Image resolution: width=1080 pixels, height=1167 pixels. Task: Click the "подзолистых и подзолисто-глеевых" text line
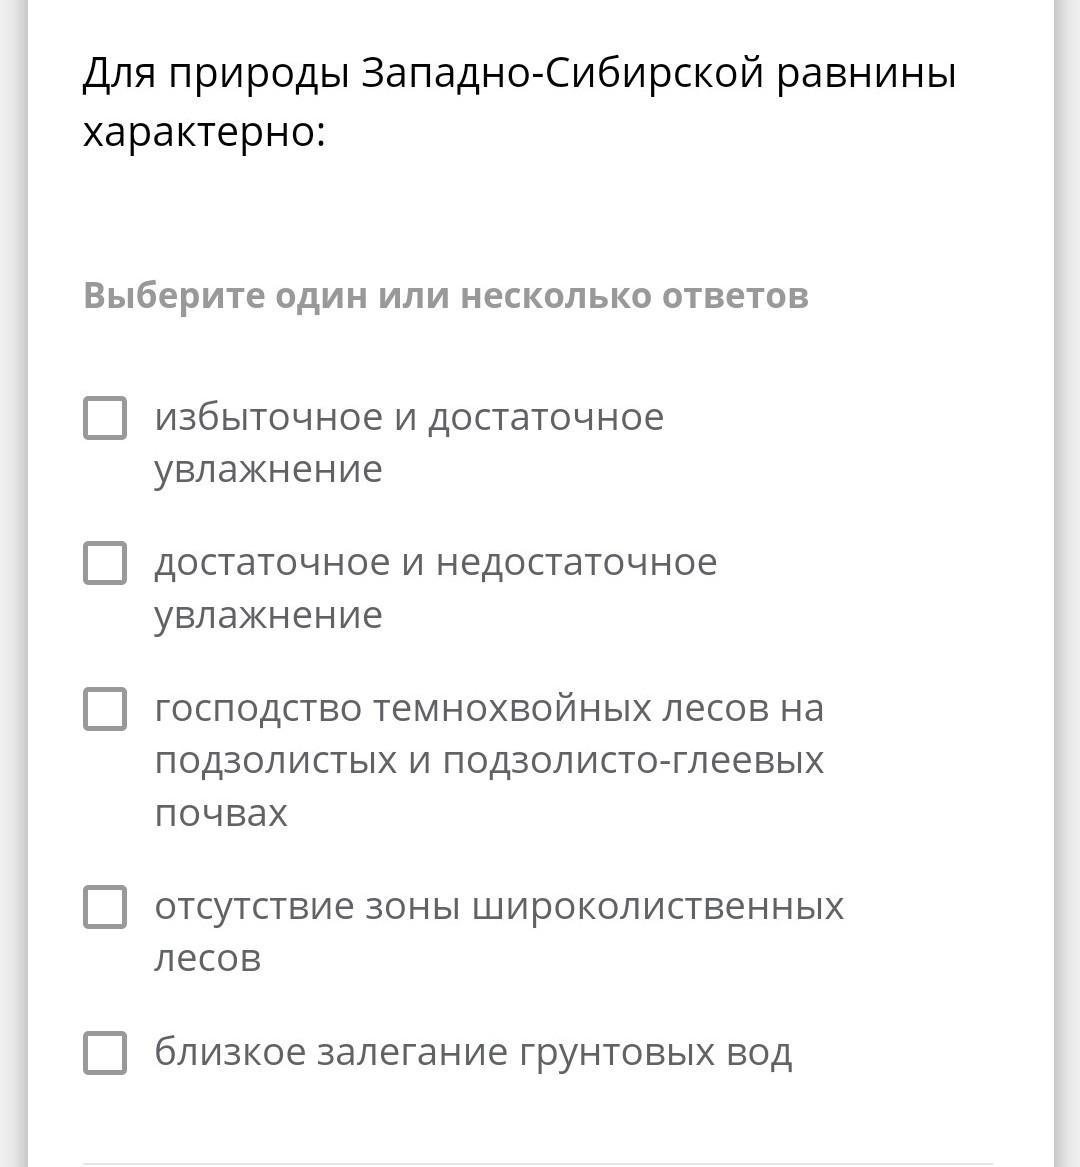point(489,760)
